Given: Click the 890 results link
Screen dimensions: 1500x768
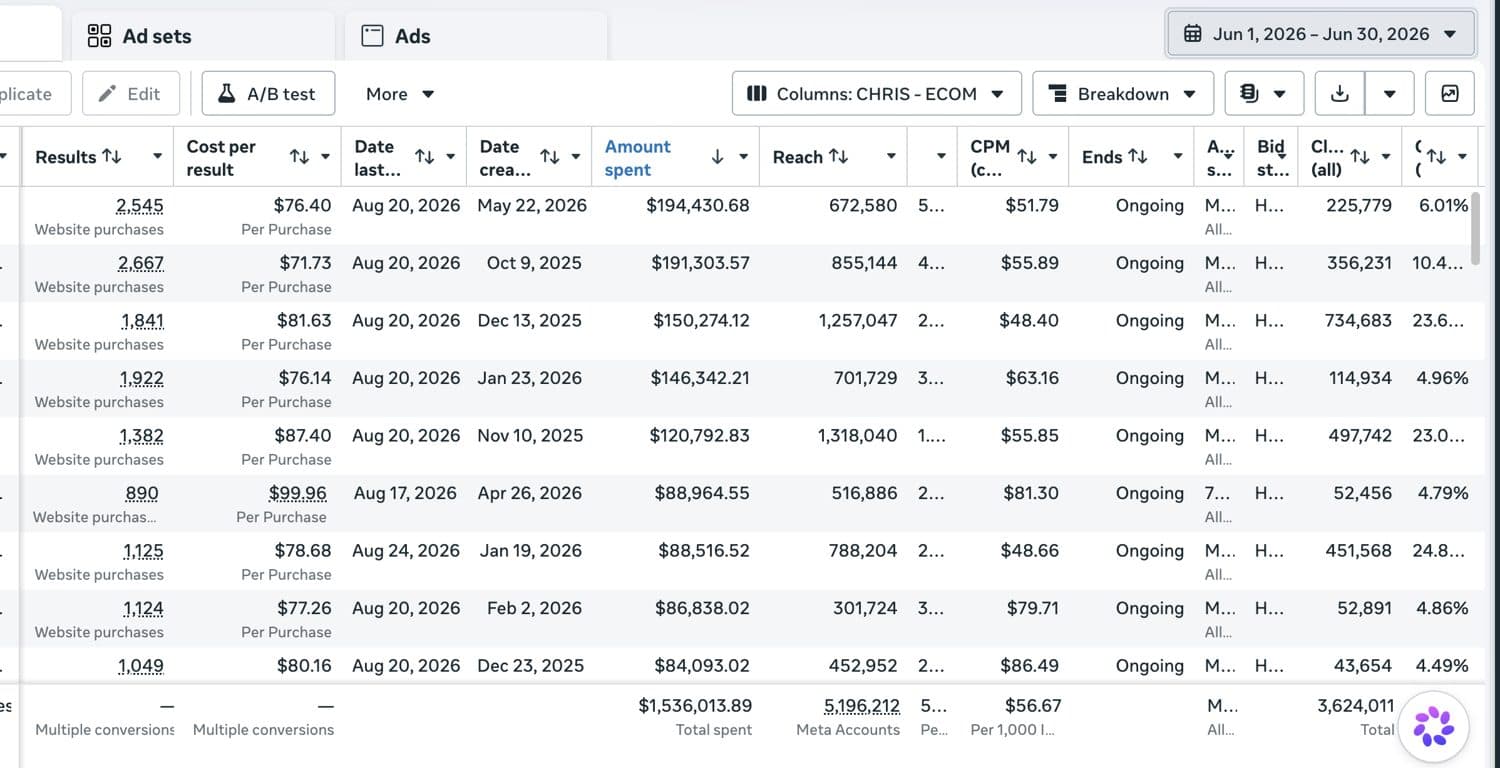Looking at the screenshot, I should (x=142, y=493).
